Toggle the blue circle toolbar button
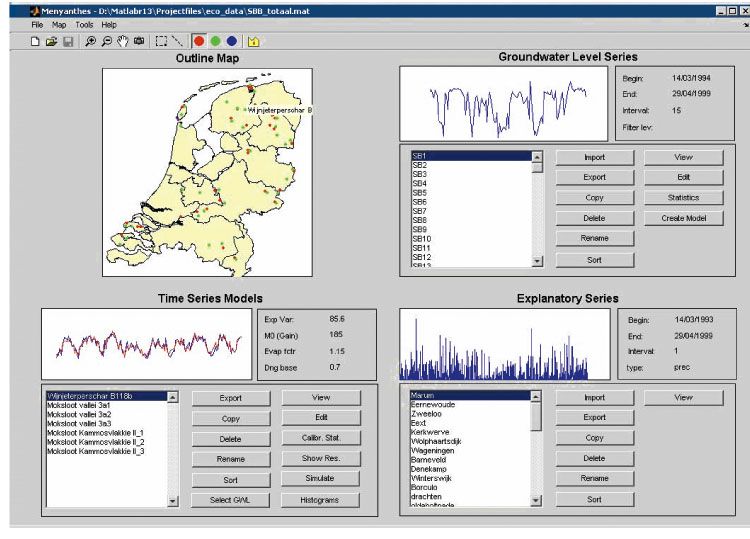The width and height of the screenshot is (750, 539). coord(231,41)
